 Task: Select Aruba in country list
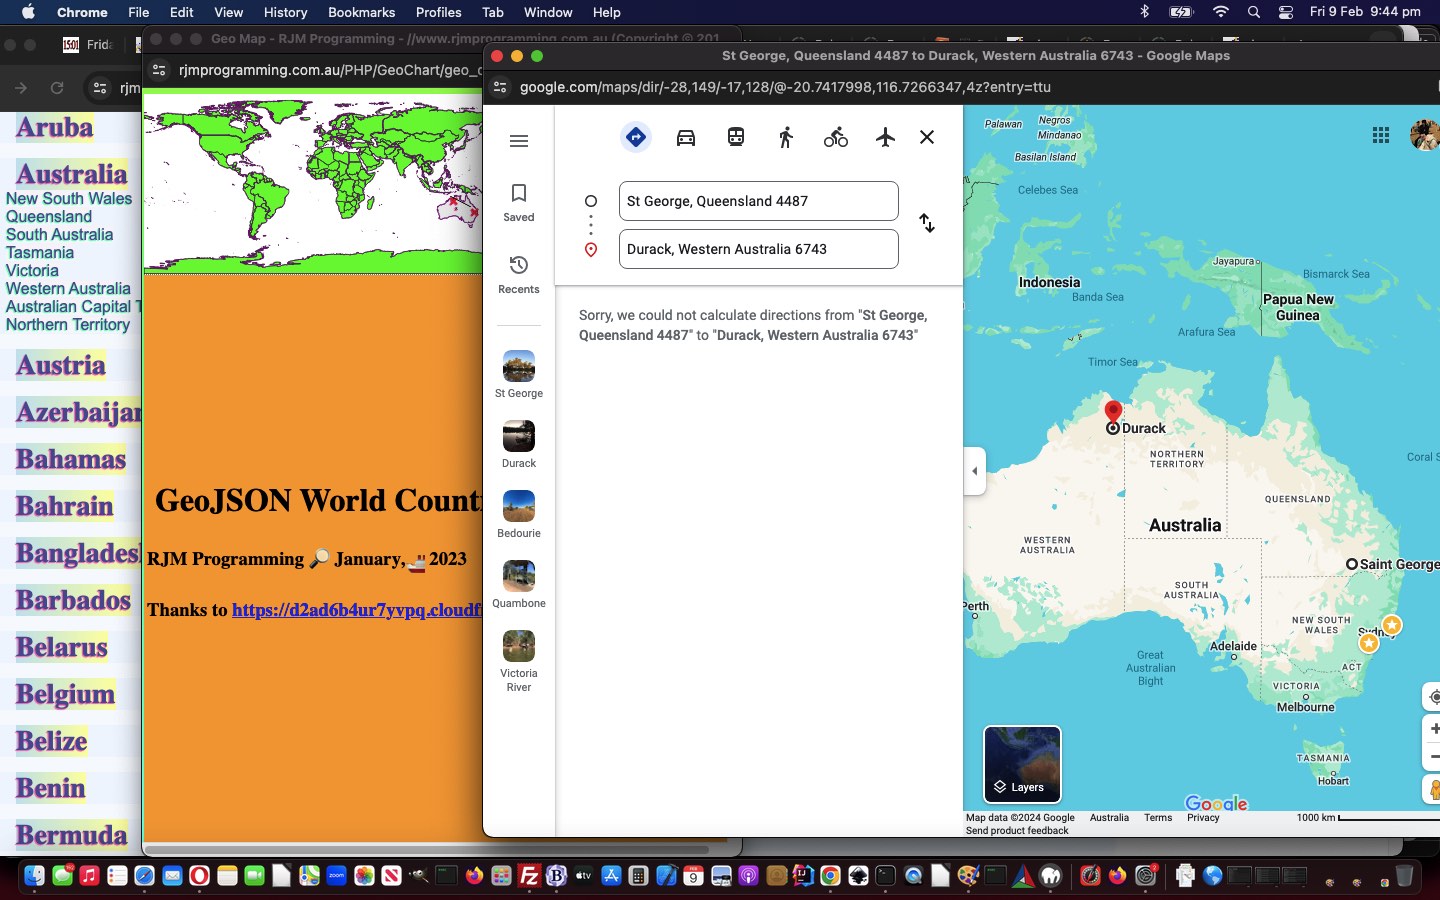[55, 127]
